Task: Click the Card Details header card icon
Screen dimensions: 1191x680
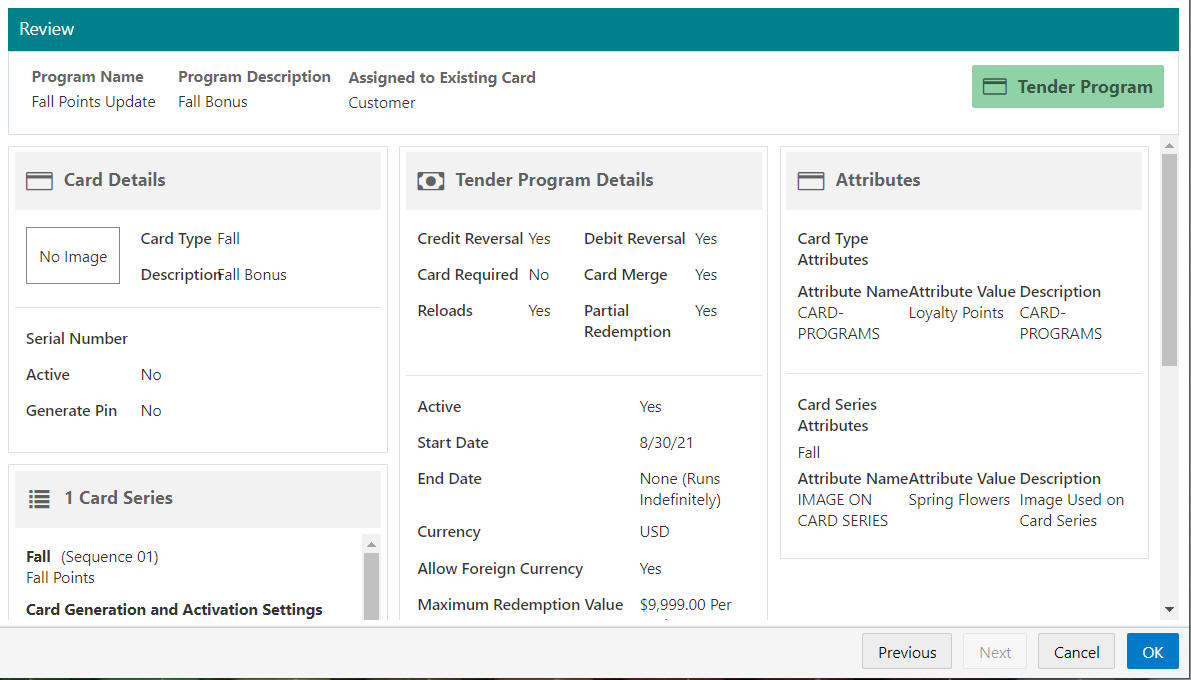Action: tap(39, 181)
